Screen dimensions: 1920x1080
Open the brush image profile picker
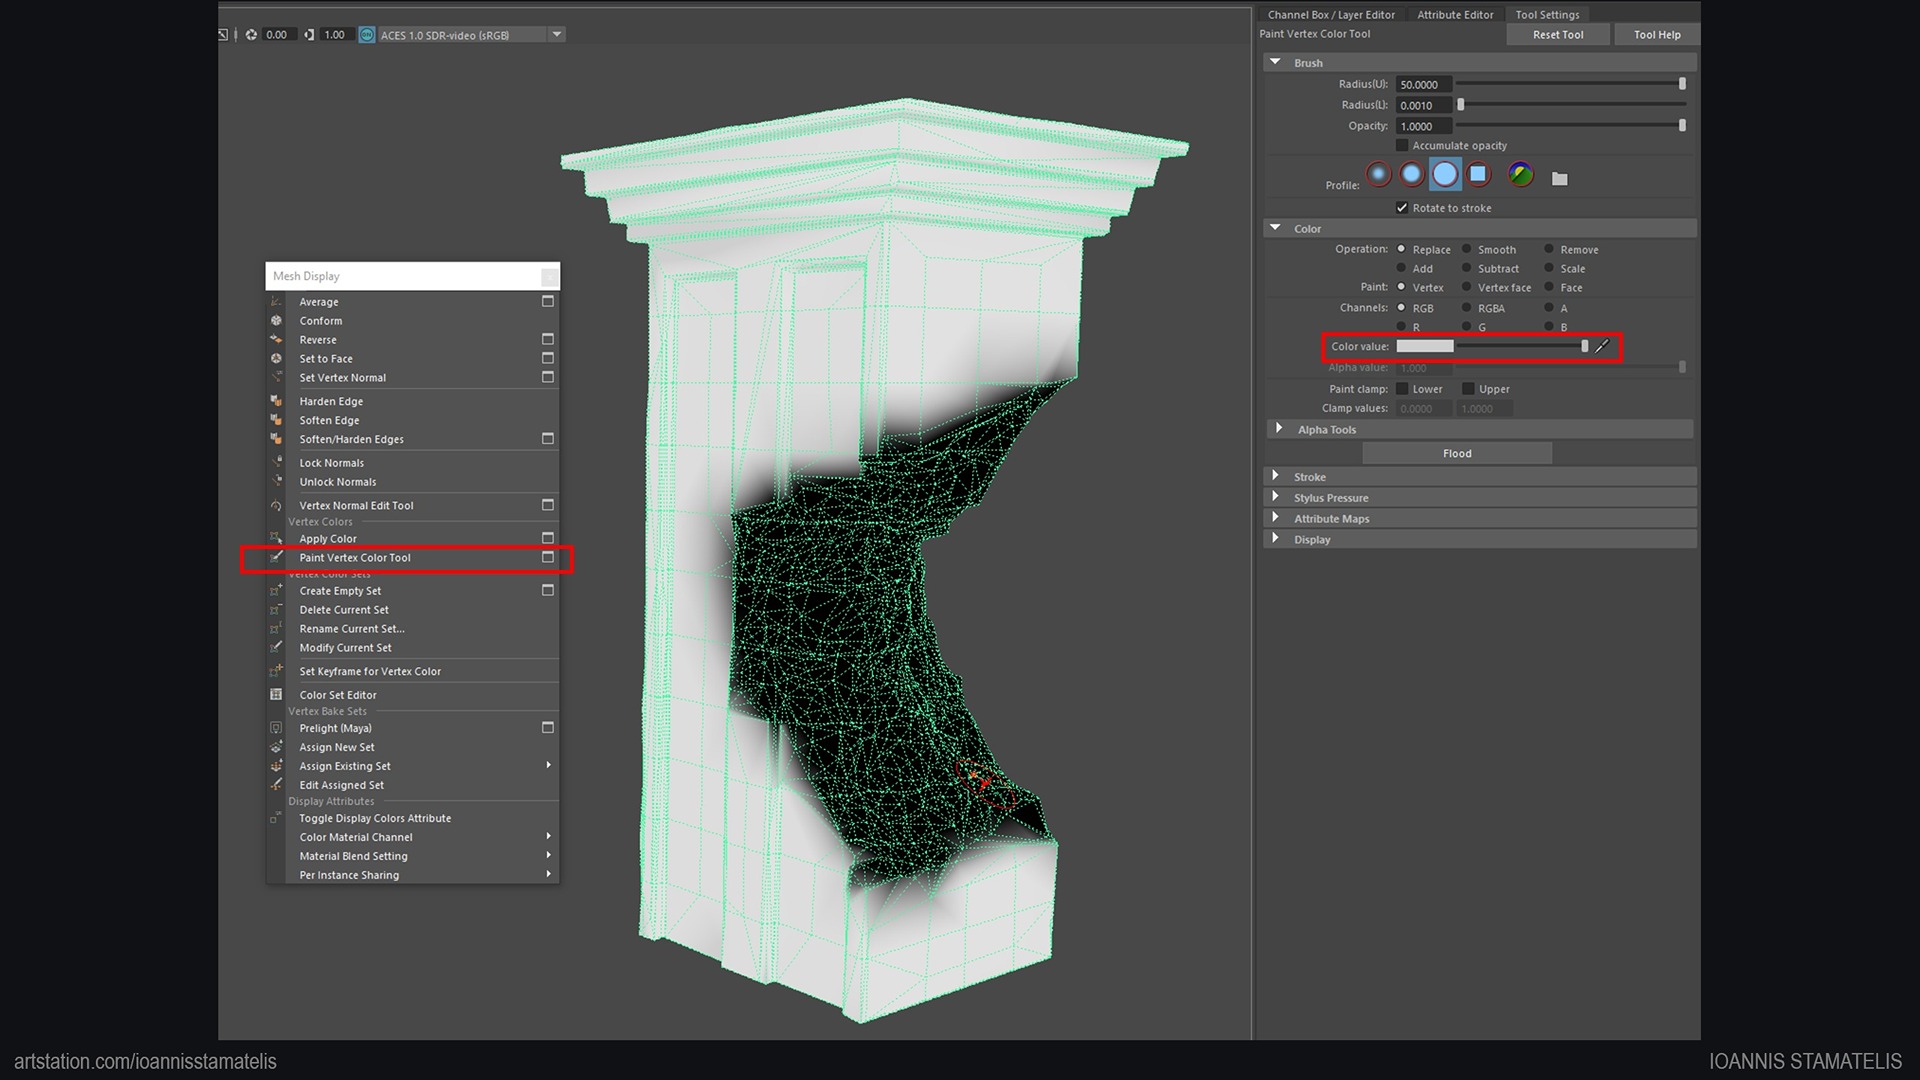[1519, 174]
